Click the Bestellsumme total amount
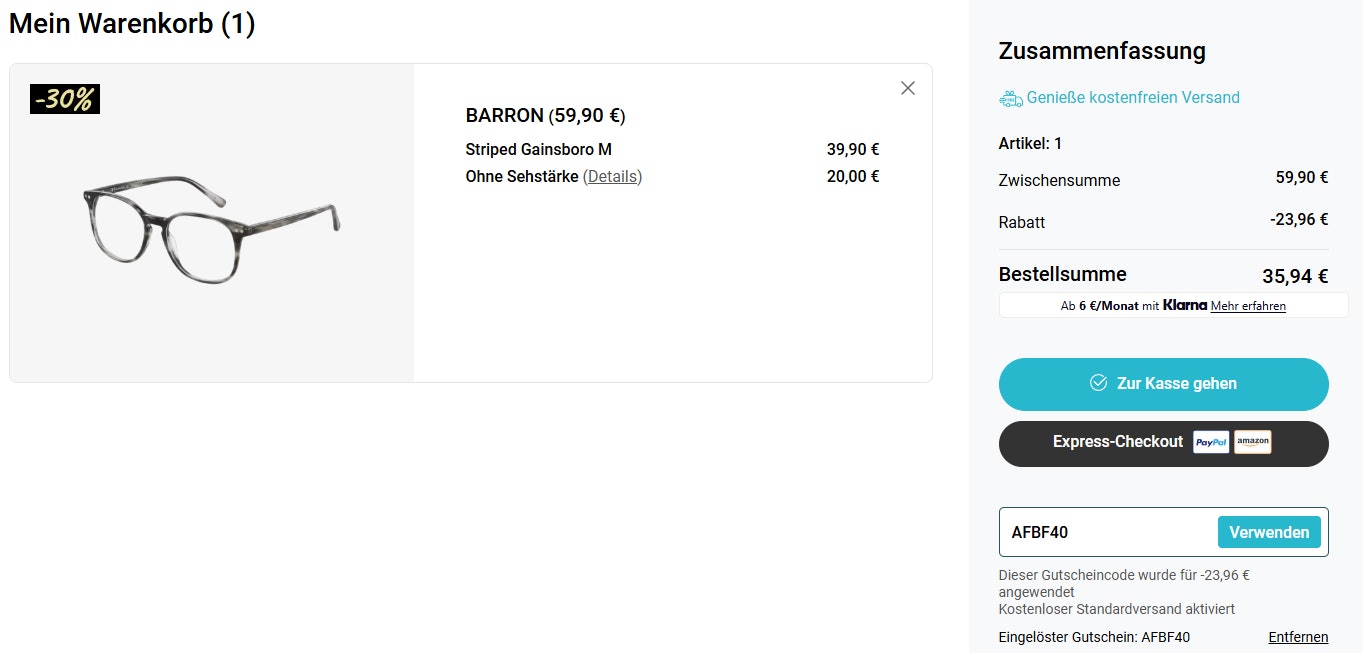 (x=1295, y=277)
